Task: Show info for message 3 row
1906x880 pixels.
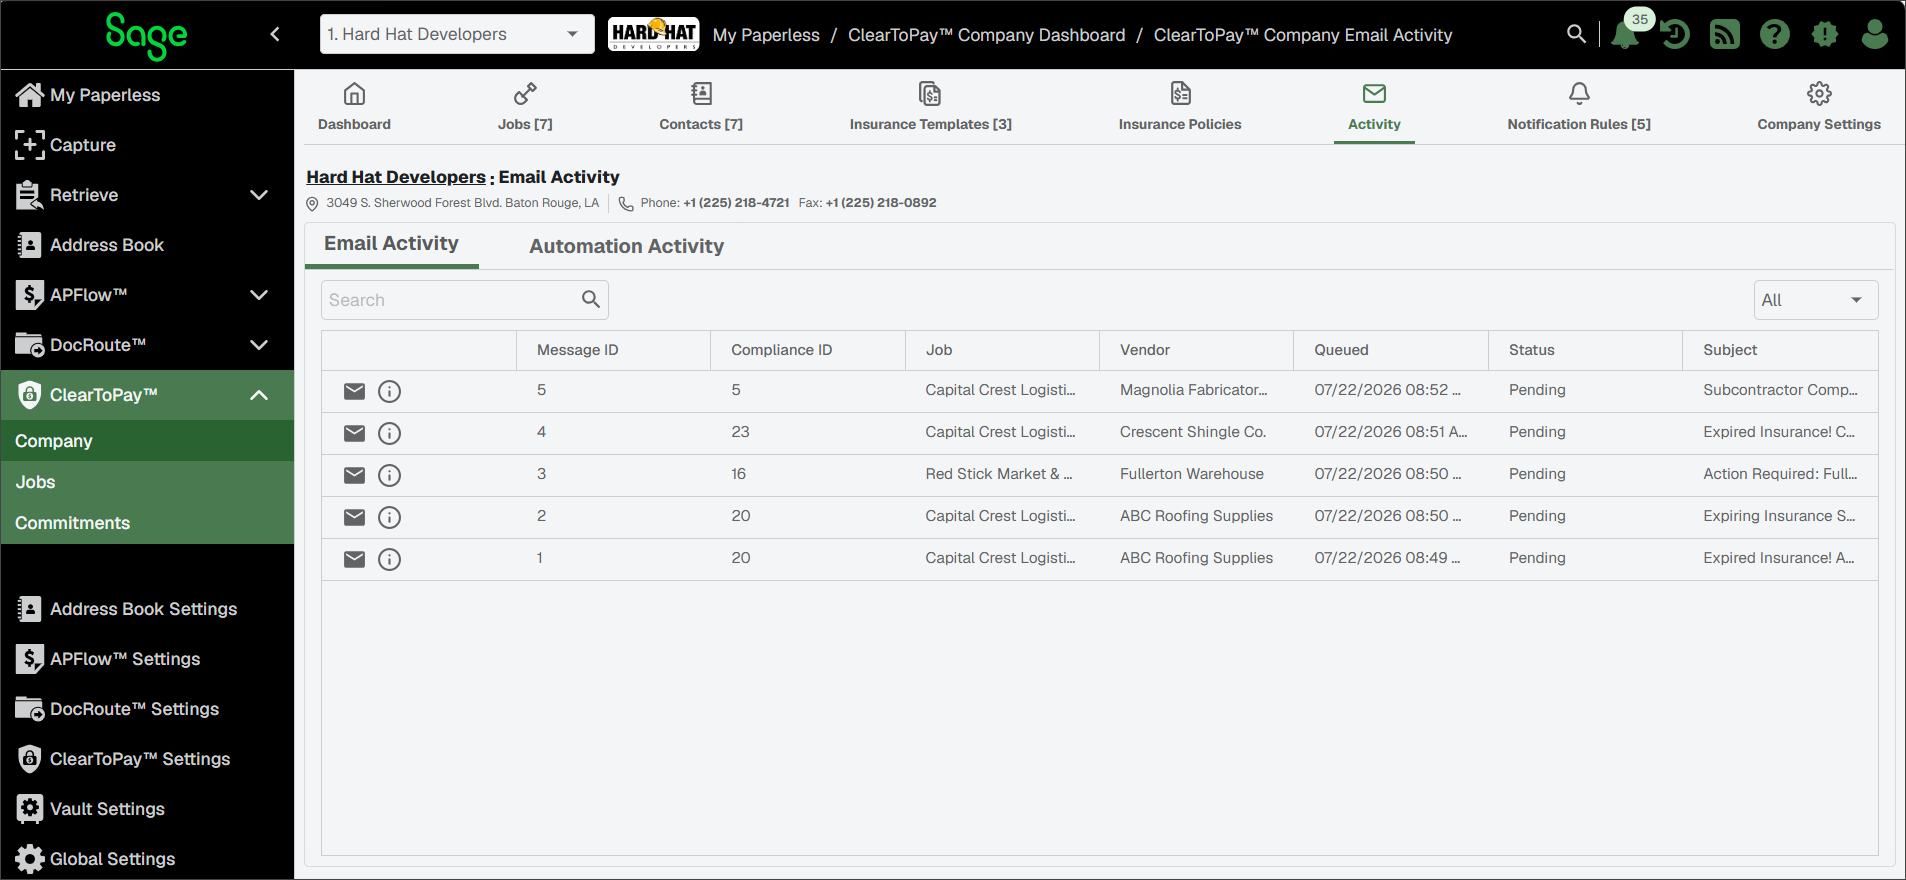Action: (x=390, y=475)
